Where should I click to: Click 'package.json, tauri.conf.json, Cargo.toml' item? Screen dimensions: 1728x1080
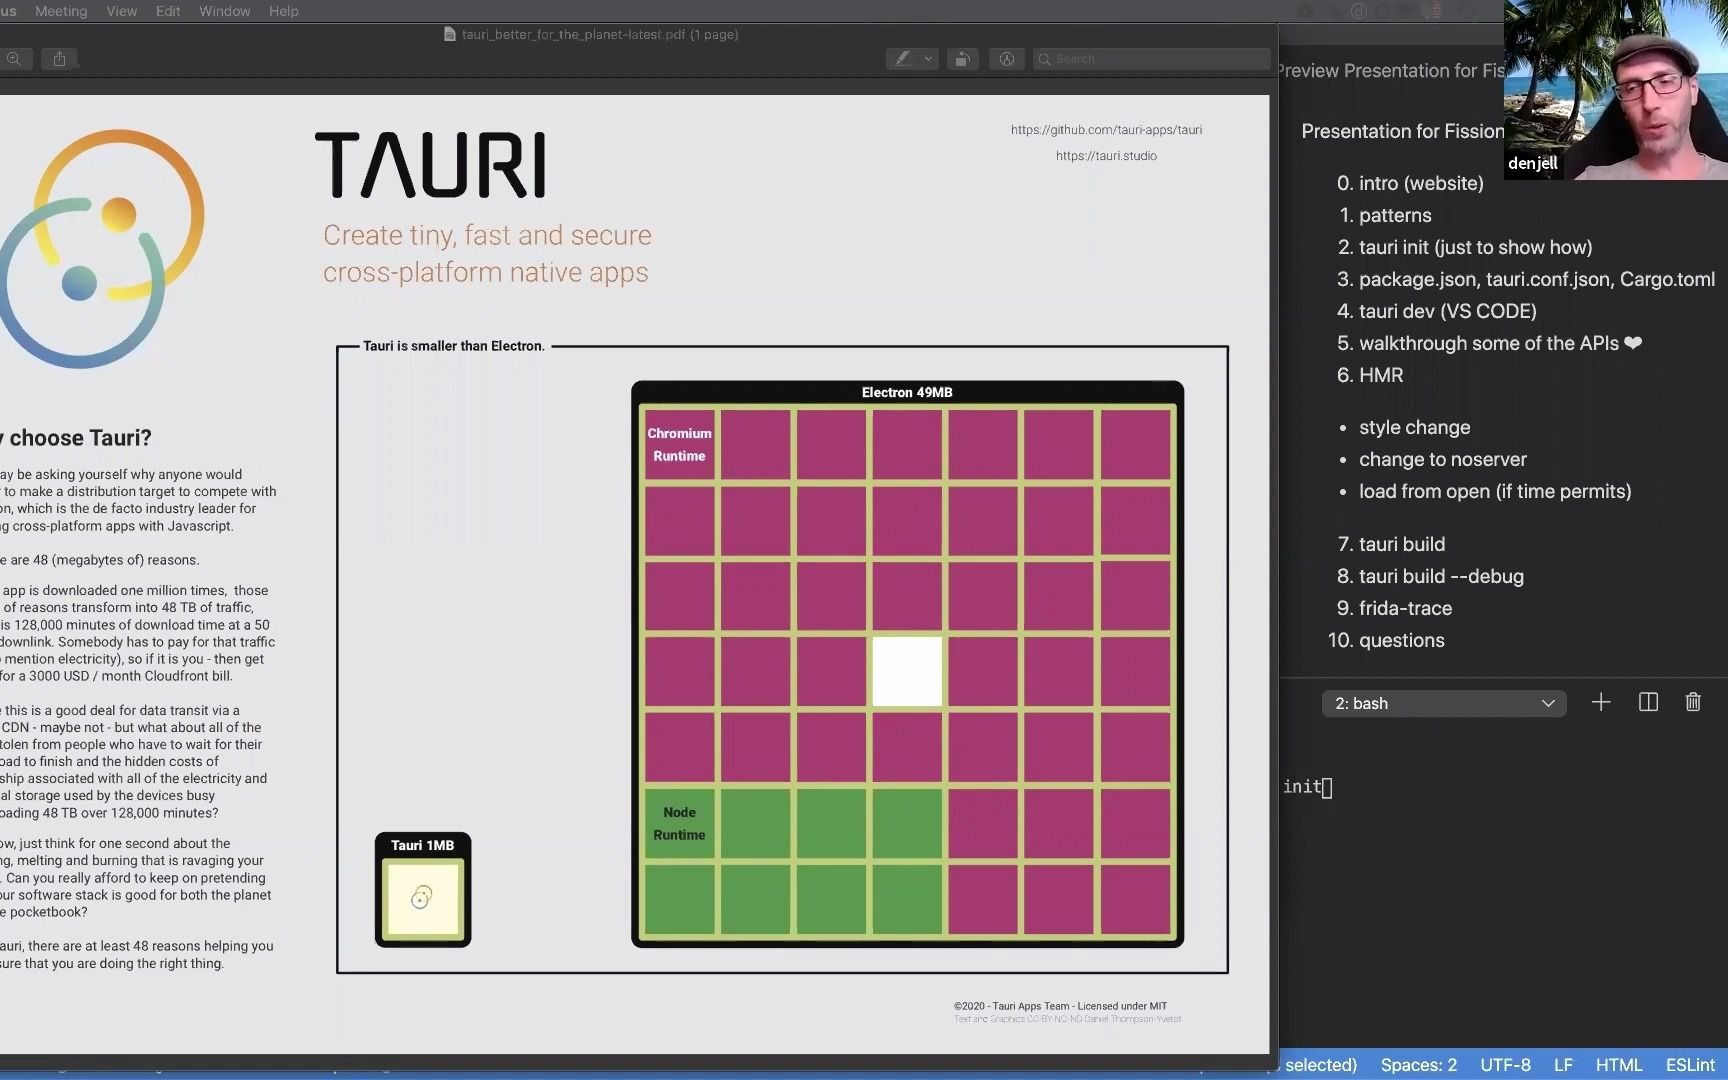(x=1537, y=279)
